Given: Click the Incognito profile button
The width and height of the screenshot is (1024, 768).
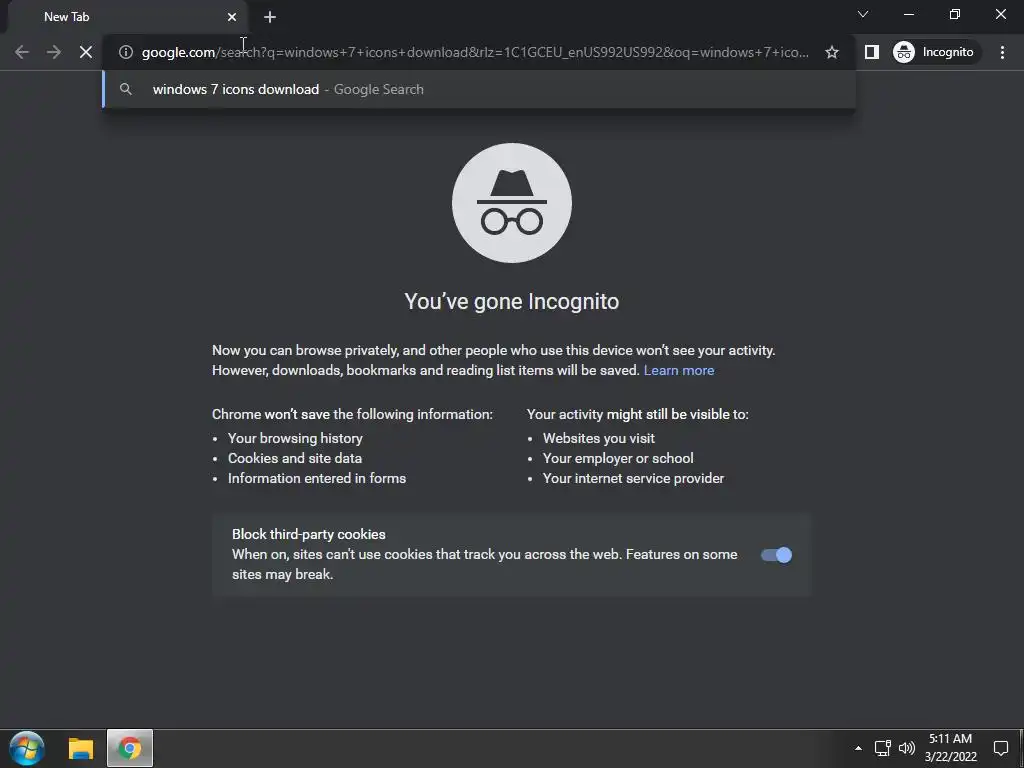Looking at the screenshot, I should pyautogui.click(x=934, y=52).
